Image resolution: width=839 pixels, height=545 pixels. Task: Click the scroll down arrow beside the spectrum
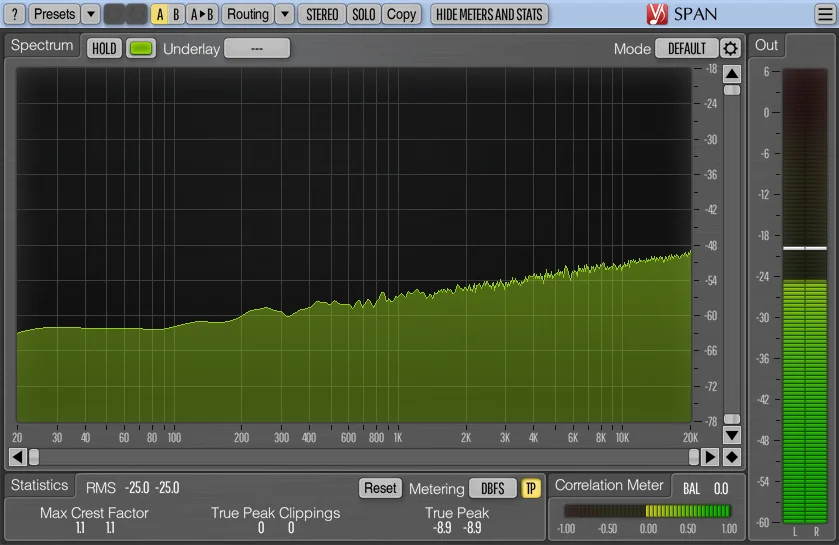[x=732, y=435]
